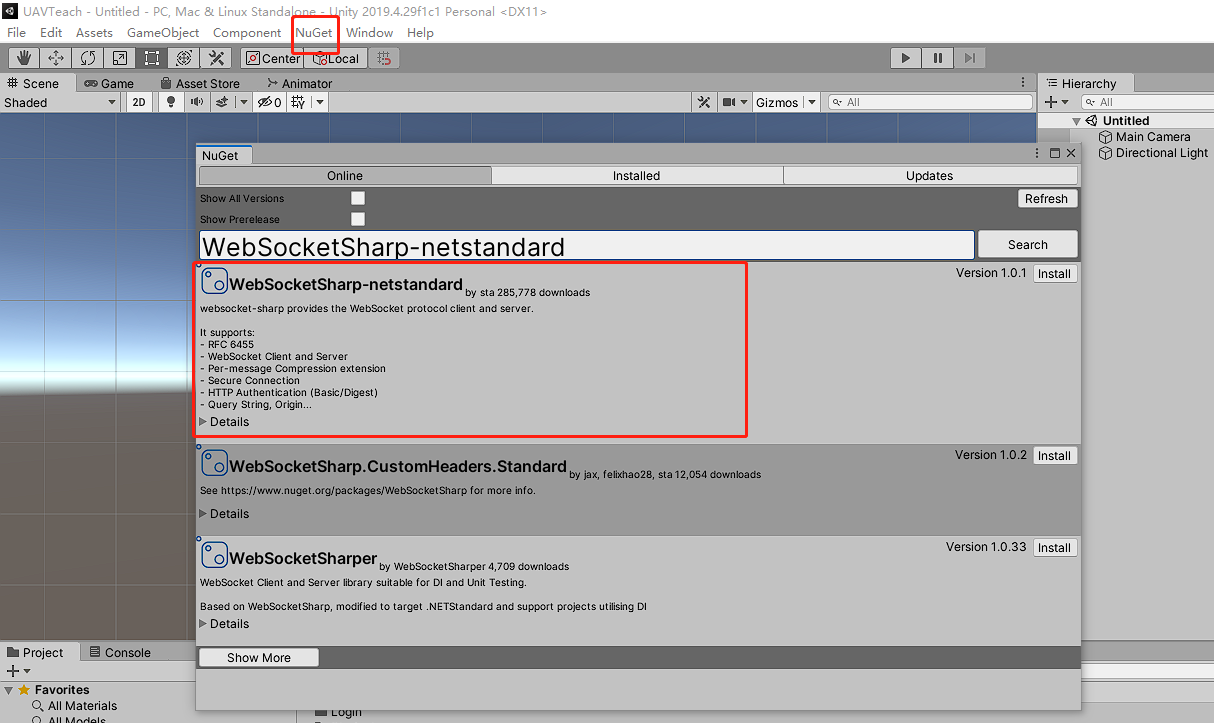1214x723 pixels.
Task: Select Main Camera in Hierarchy
Action: [1145, 137]
